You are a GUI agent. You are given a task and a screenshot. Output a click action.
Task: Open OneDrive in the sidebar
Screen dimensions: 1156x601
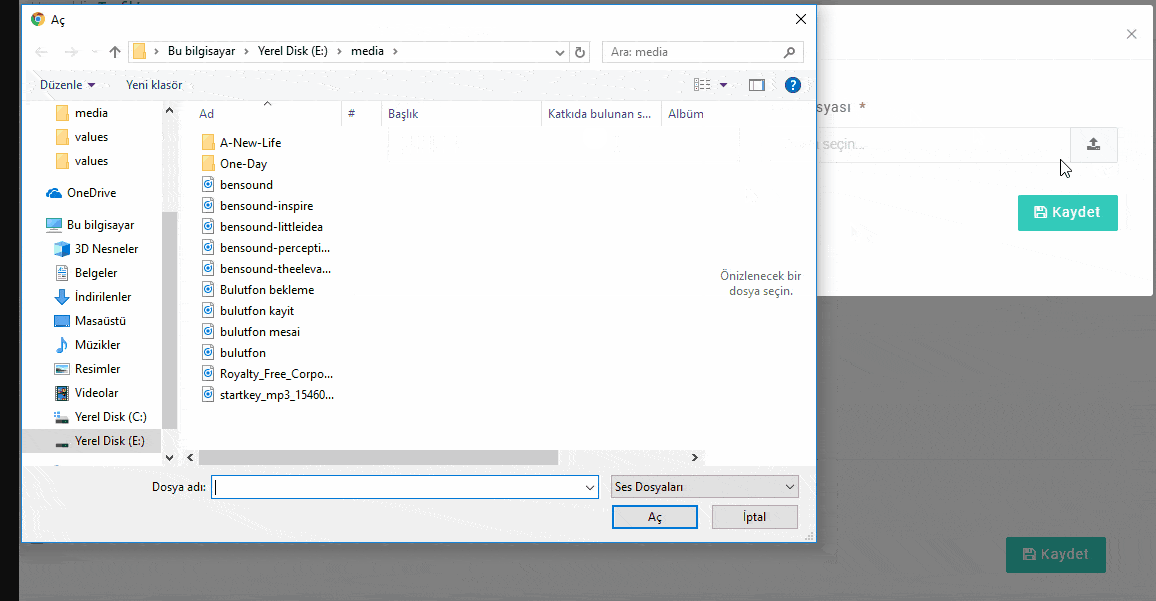[x=81, y=193]
